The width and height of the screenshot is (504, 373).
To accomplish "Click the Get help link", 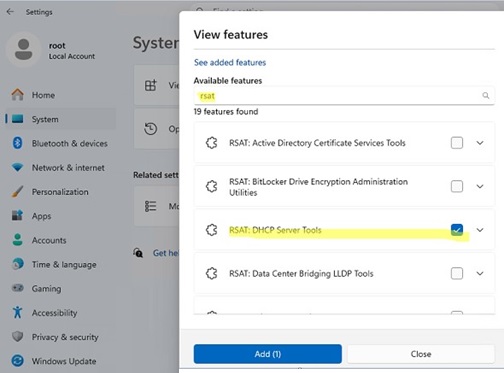I will (166, 253).
